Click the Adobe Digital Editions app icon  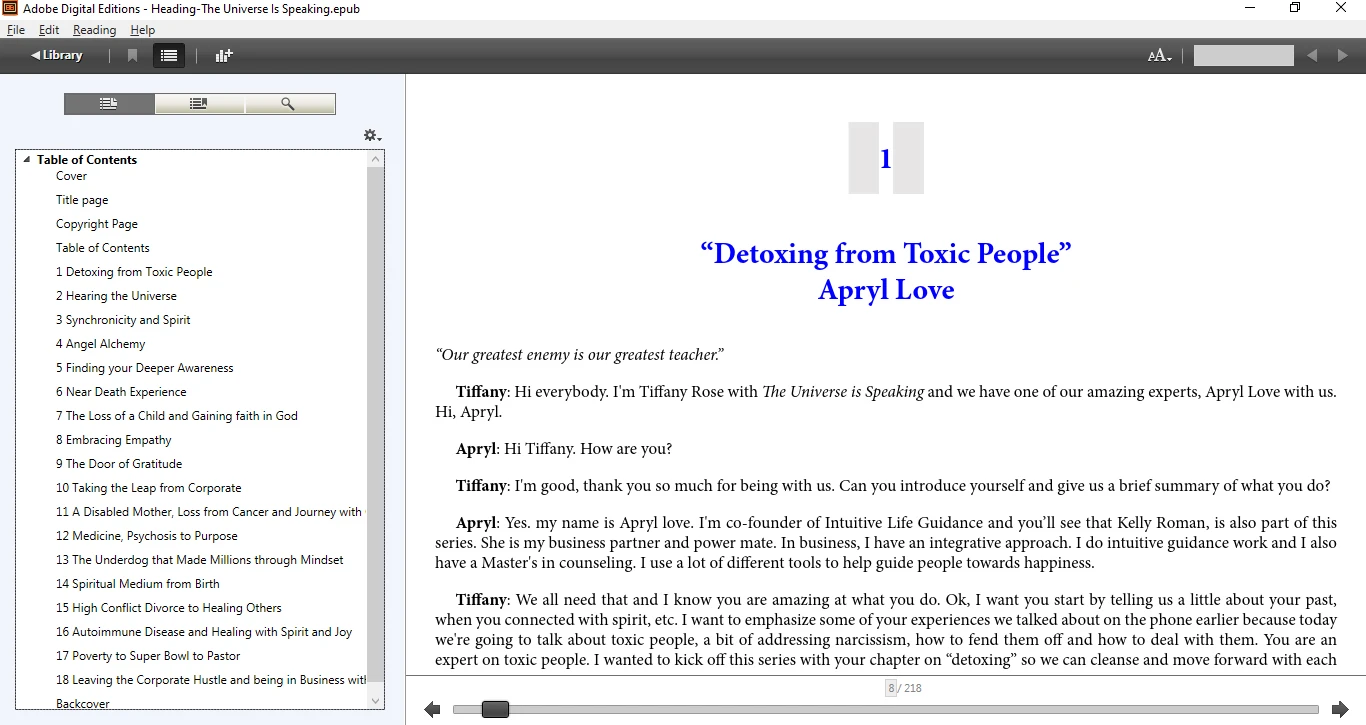tap(10, 9)
